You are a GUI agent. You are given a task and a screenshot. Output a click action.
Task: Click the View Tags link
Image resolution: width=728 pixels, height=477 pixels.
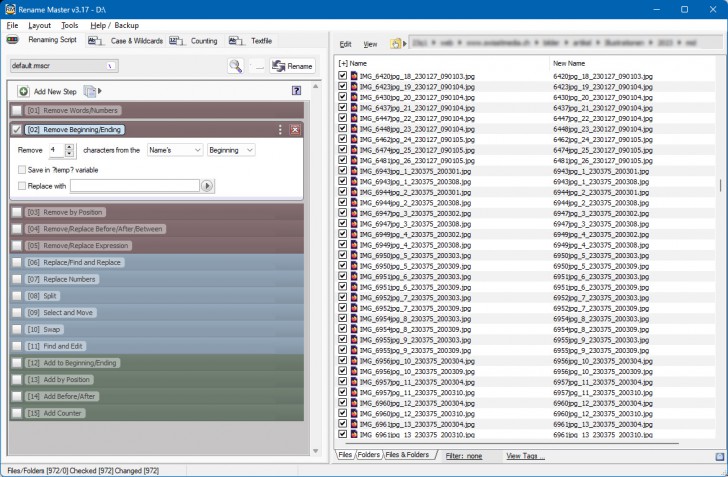[526, 456]
